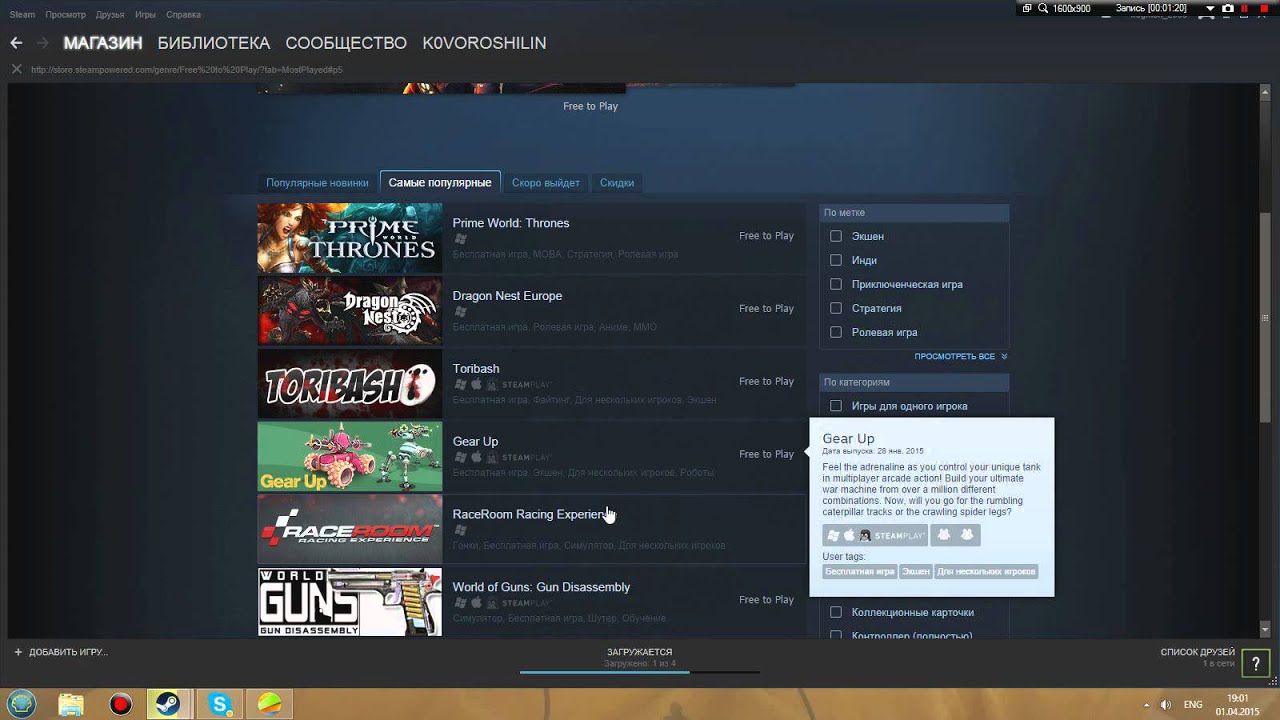Check Игры для одного игрока
1280x720 pixels.
coord(836,406)
